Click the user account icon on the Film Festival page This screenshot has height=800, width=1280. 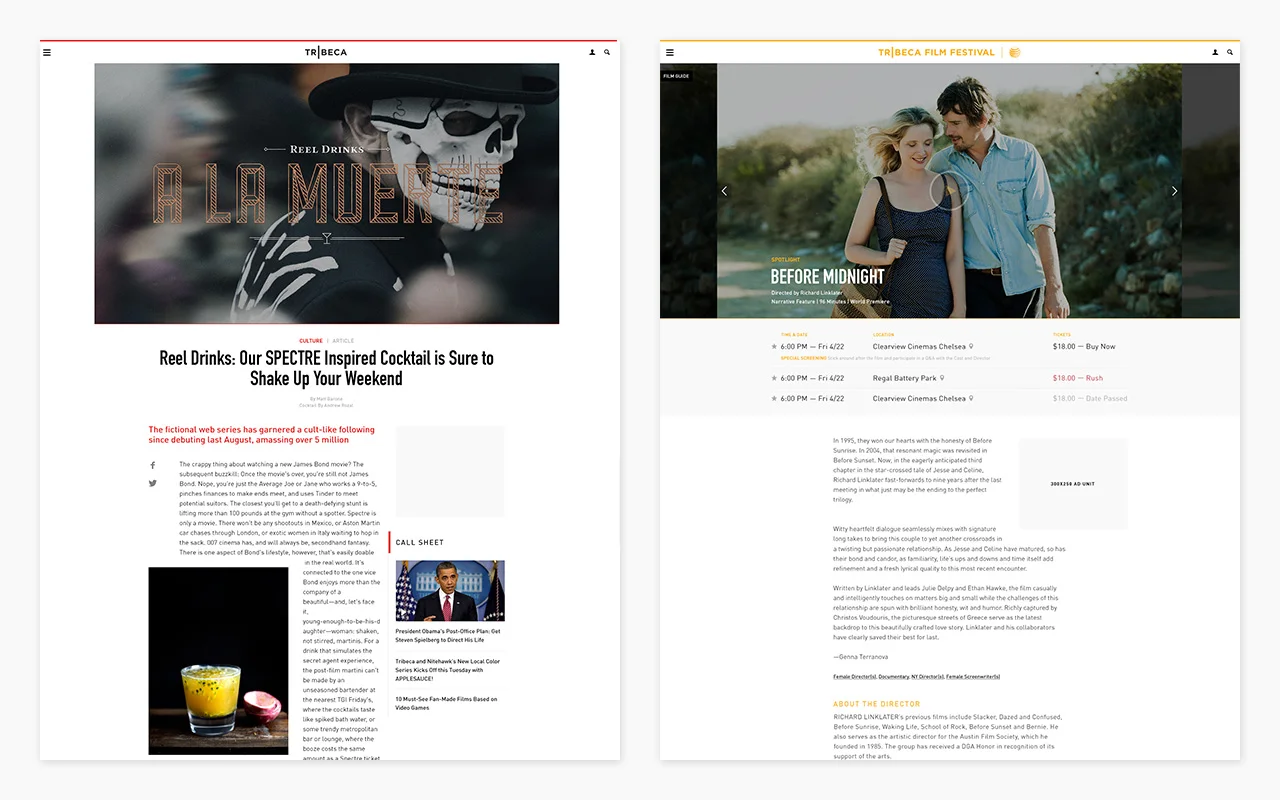tap(1215, 52)
